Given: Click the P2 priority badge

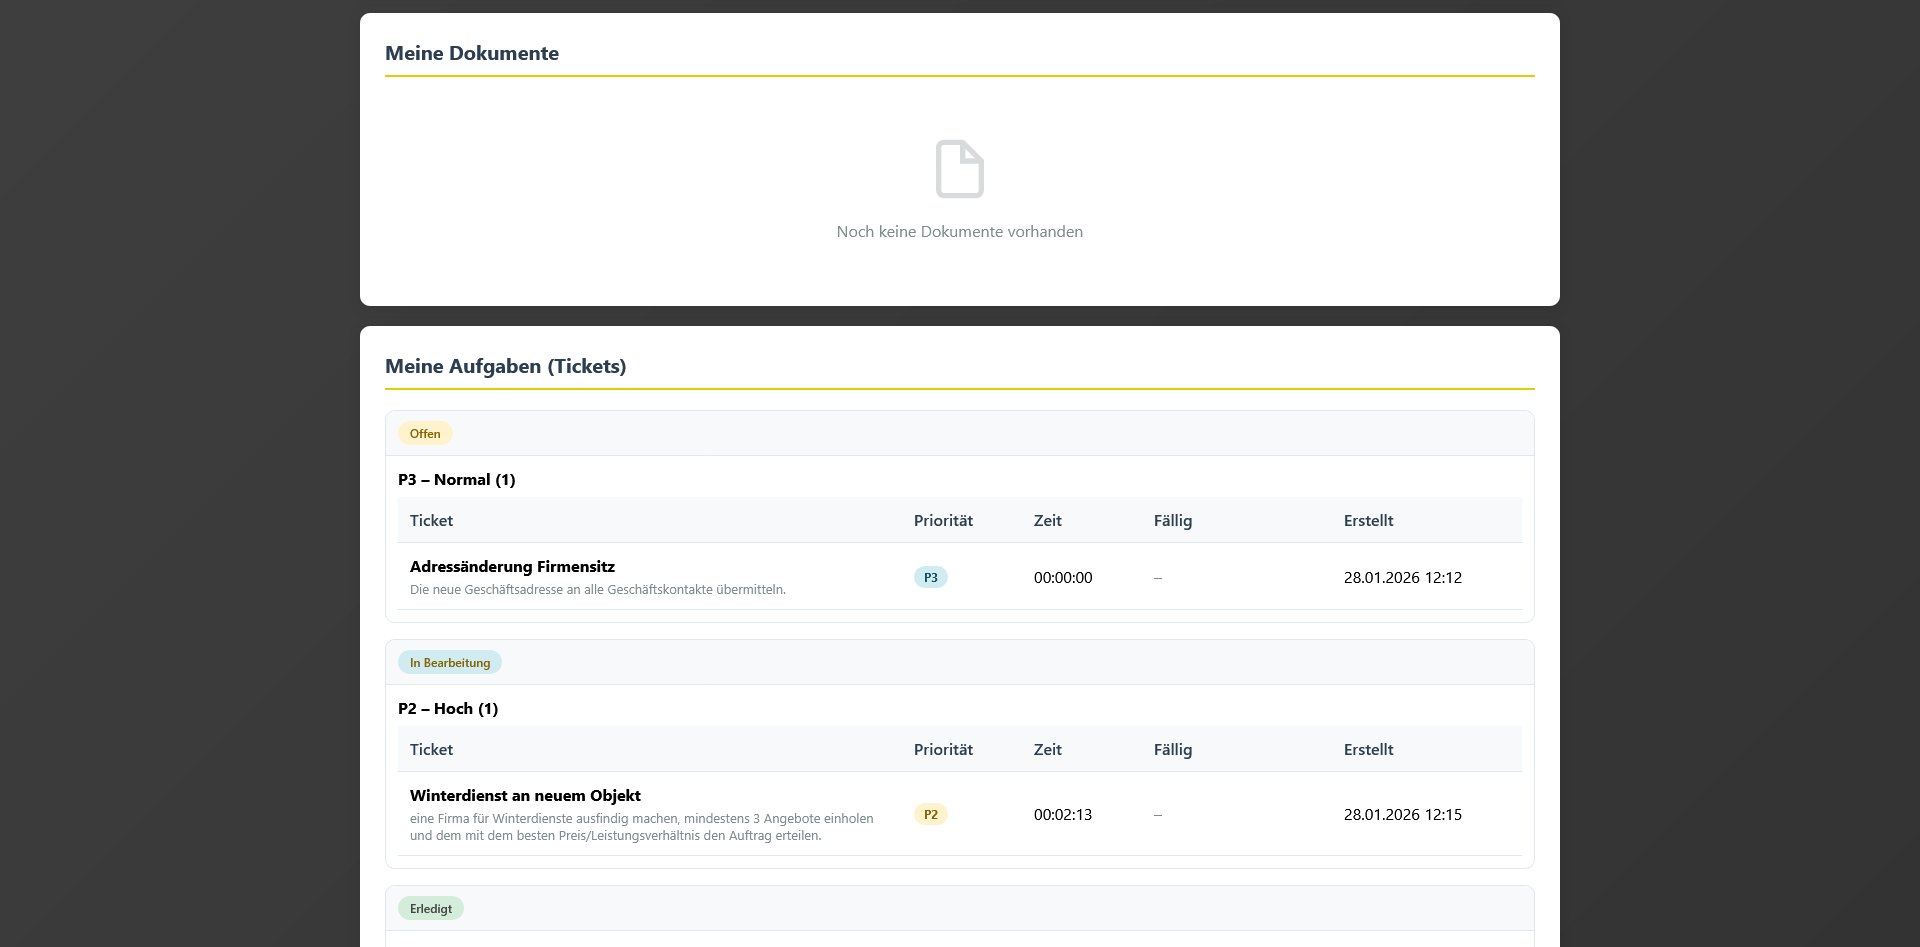Looking at the screenshot, I should pos(930,815).
